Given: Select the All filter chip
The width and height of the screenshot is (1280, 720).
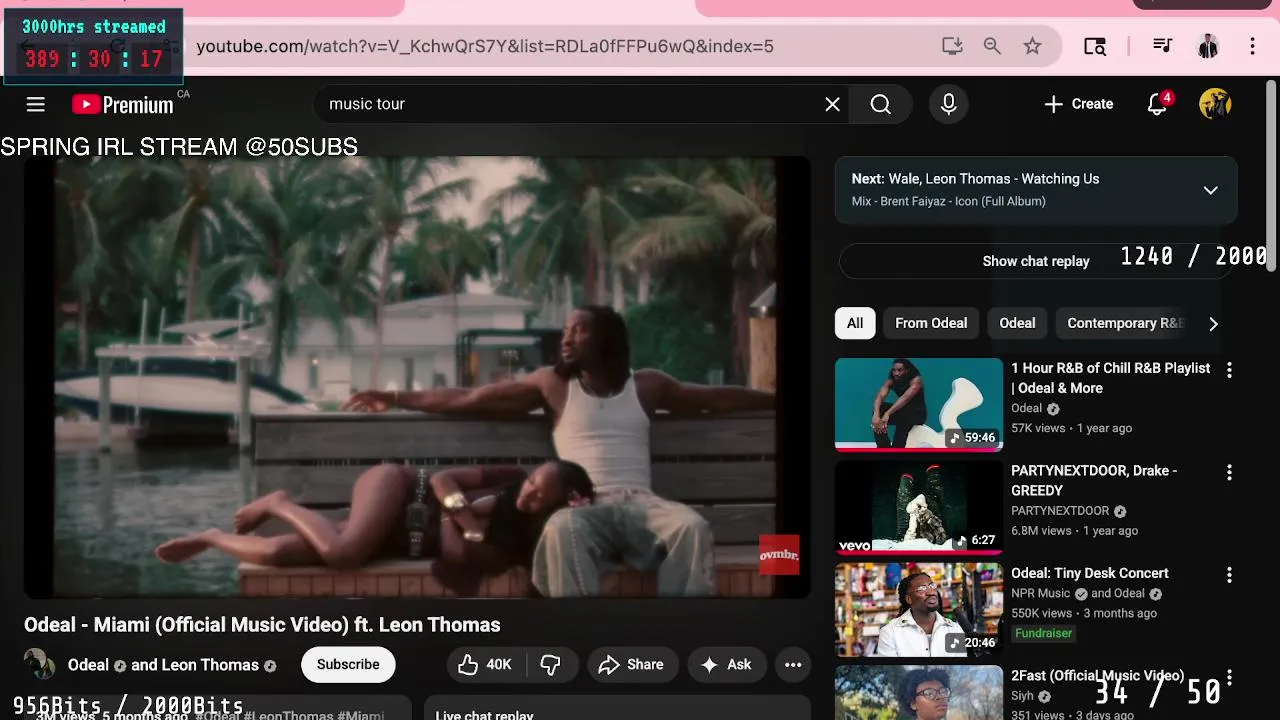Looking at the screenshot, I should pyautogui.click(x=855, y=323).
